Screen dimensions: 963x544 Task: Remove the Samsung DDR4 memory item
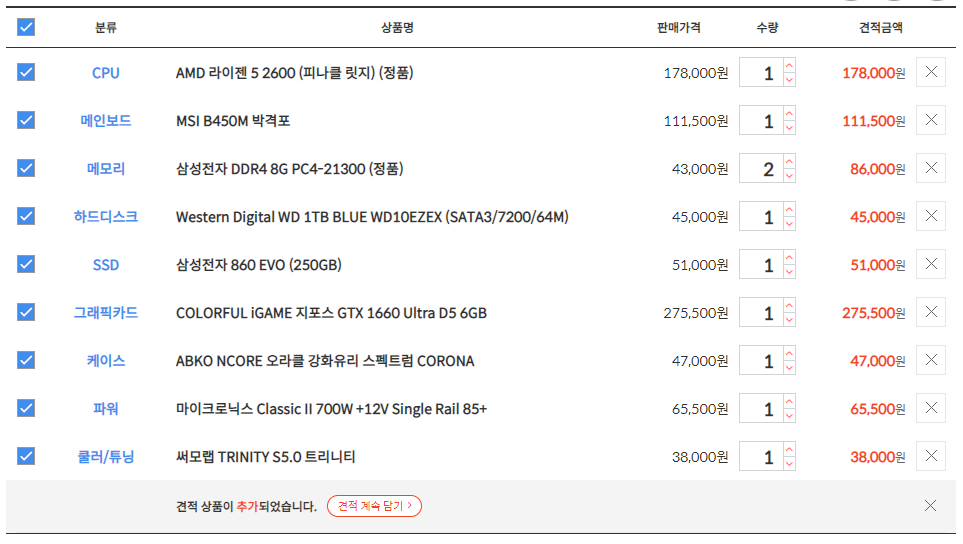930,168
